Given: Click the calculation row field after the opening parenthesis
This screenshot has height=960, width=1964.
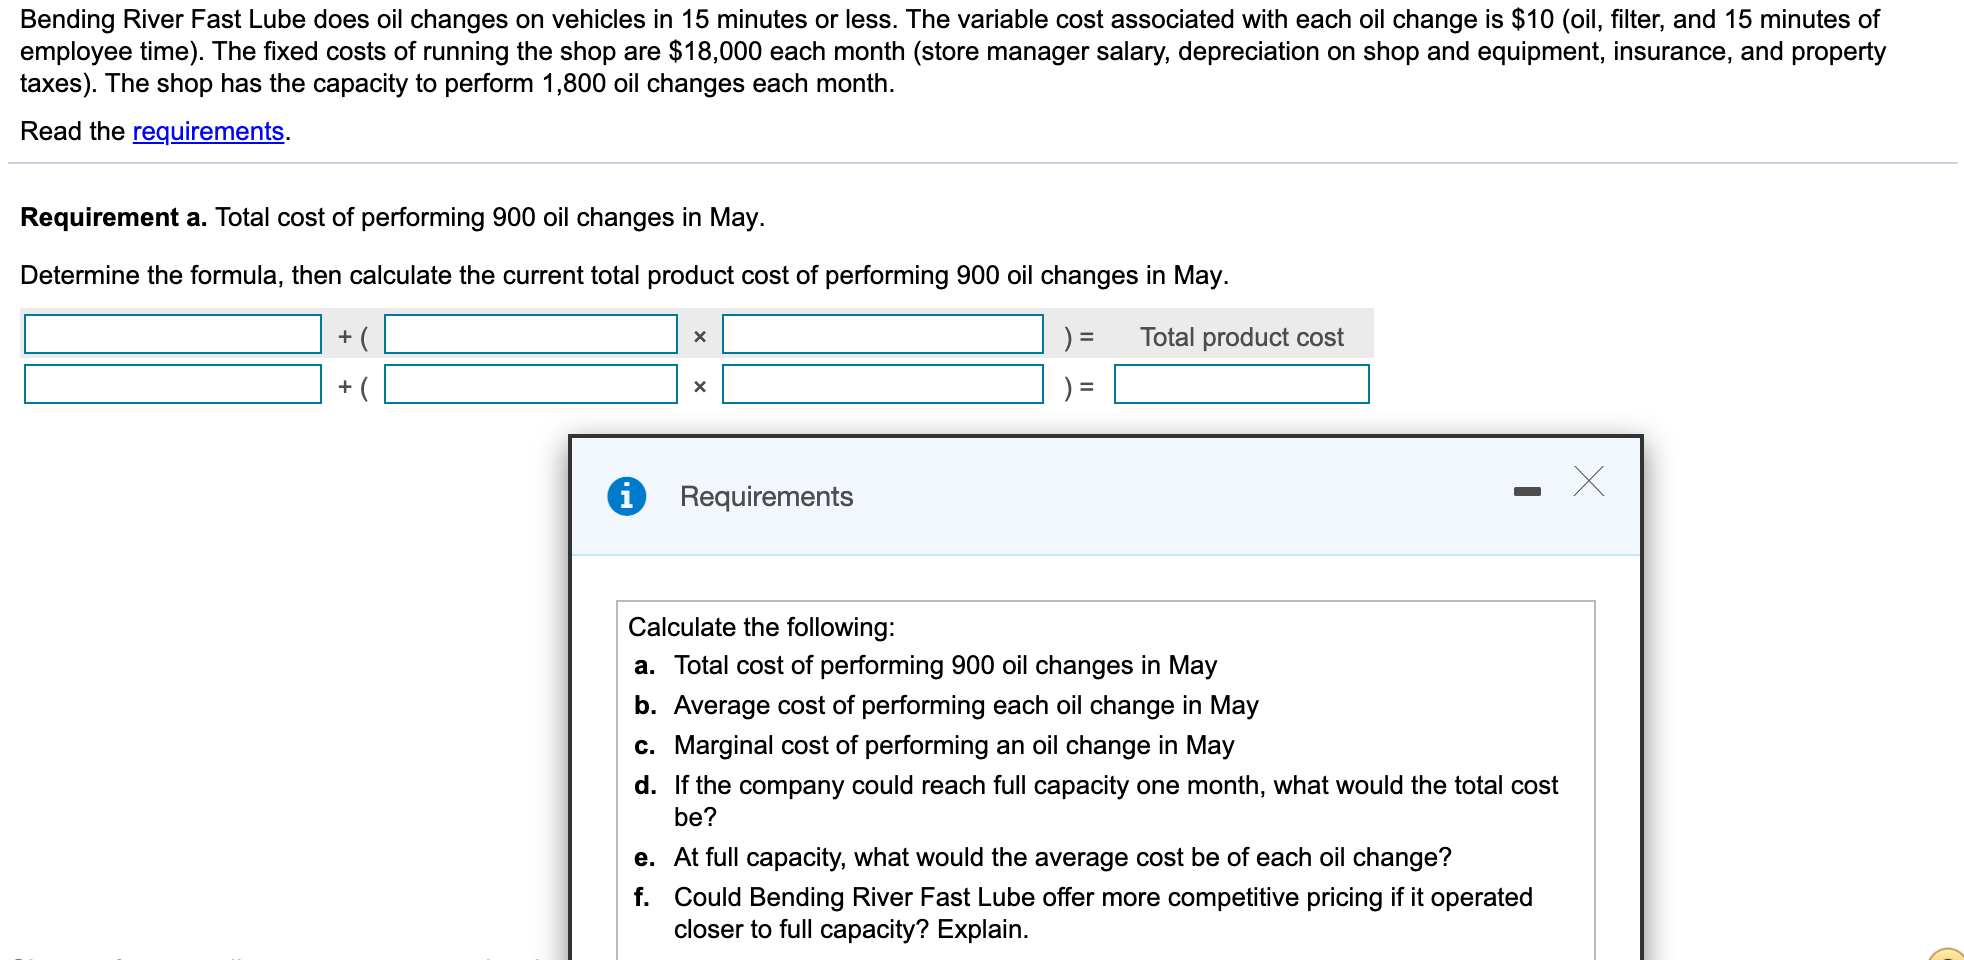Looking at the screenshot, I should pyautogui.click(x=531, y=384).
